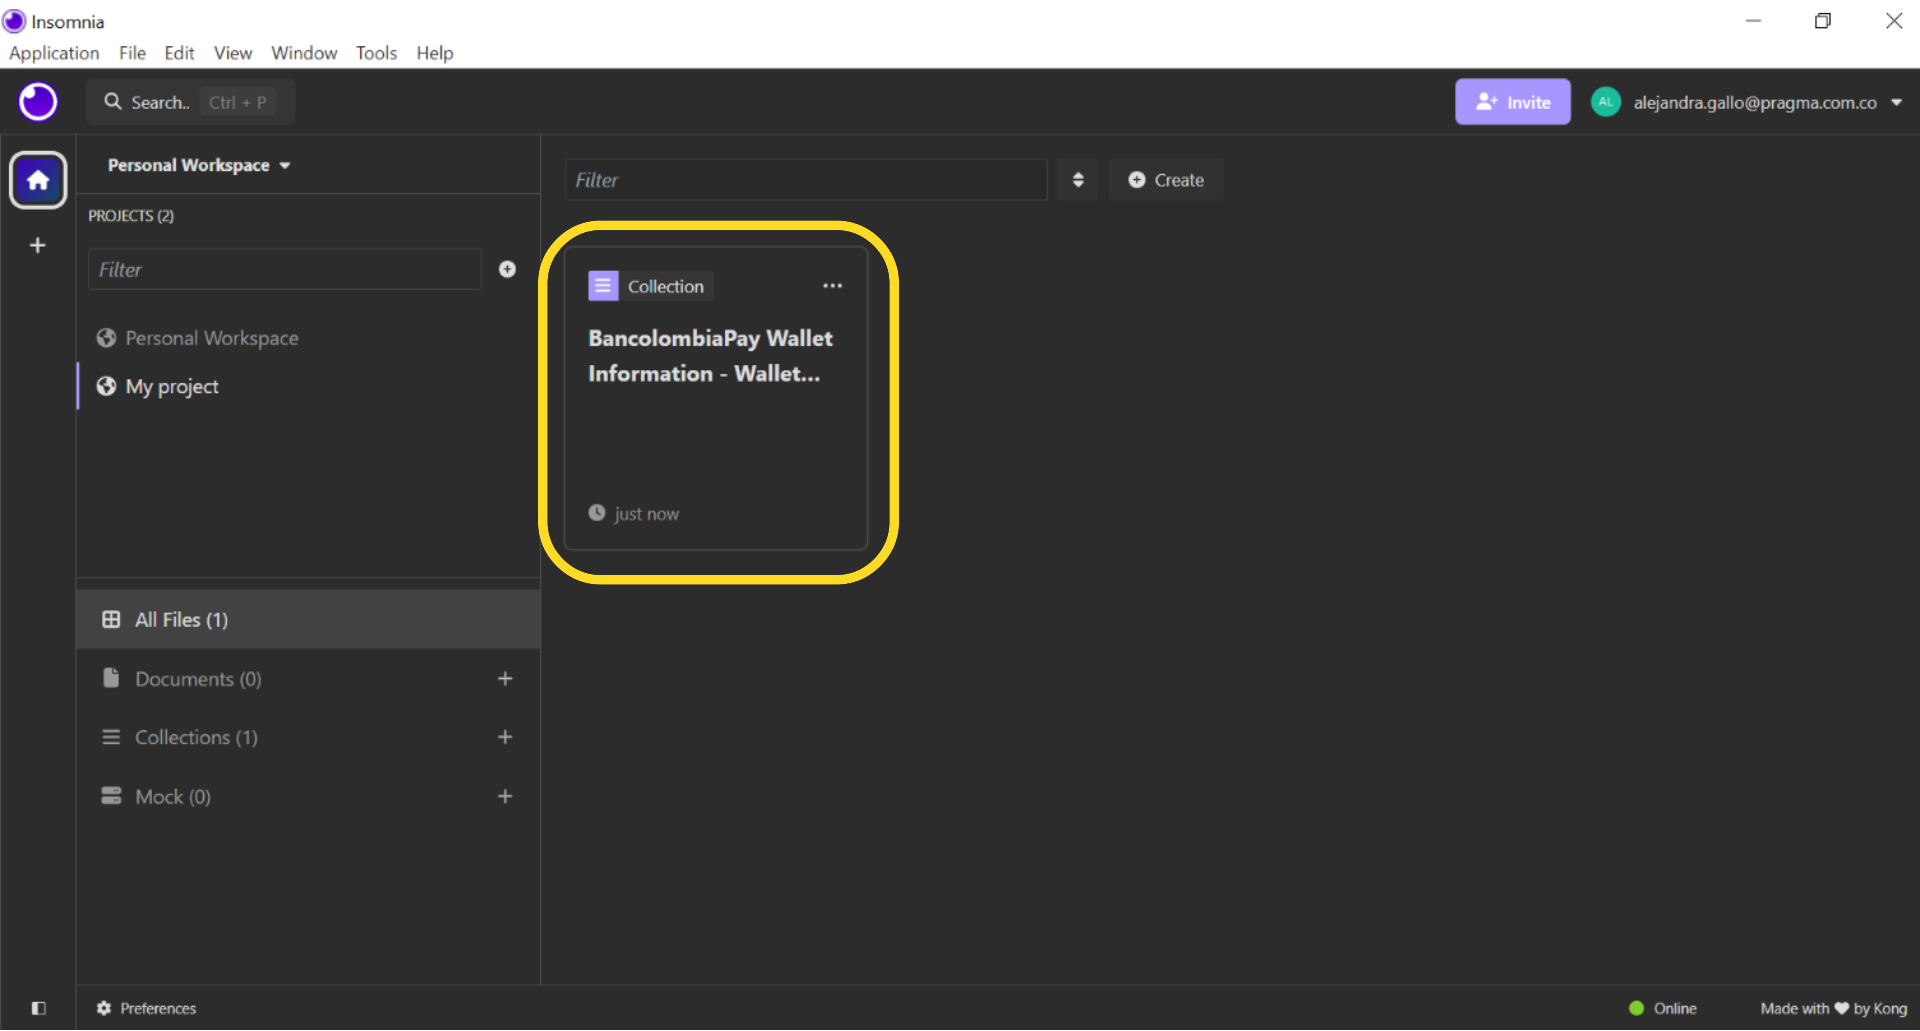Open the collection card three-dot menu
Viewport: 1920px width, 1031px height.
832,286
